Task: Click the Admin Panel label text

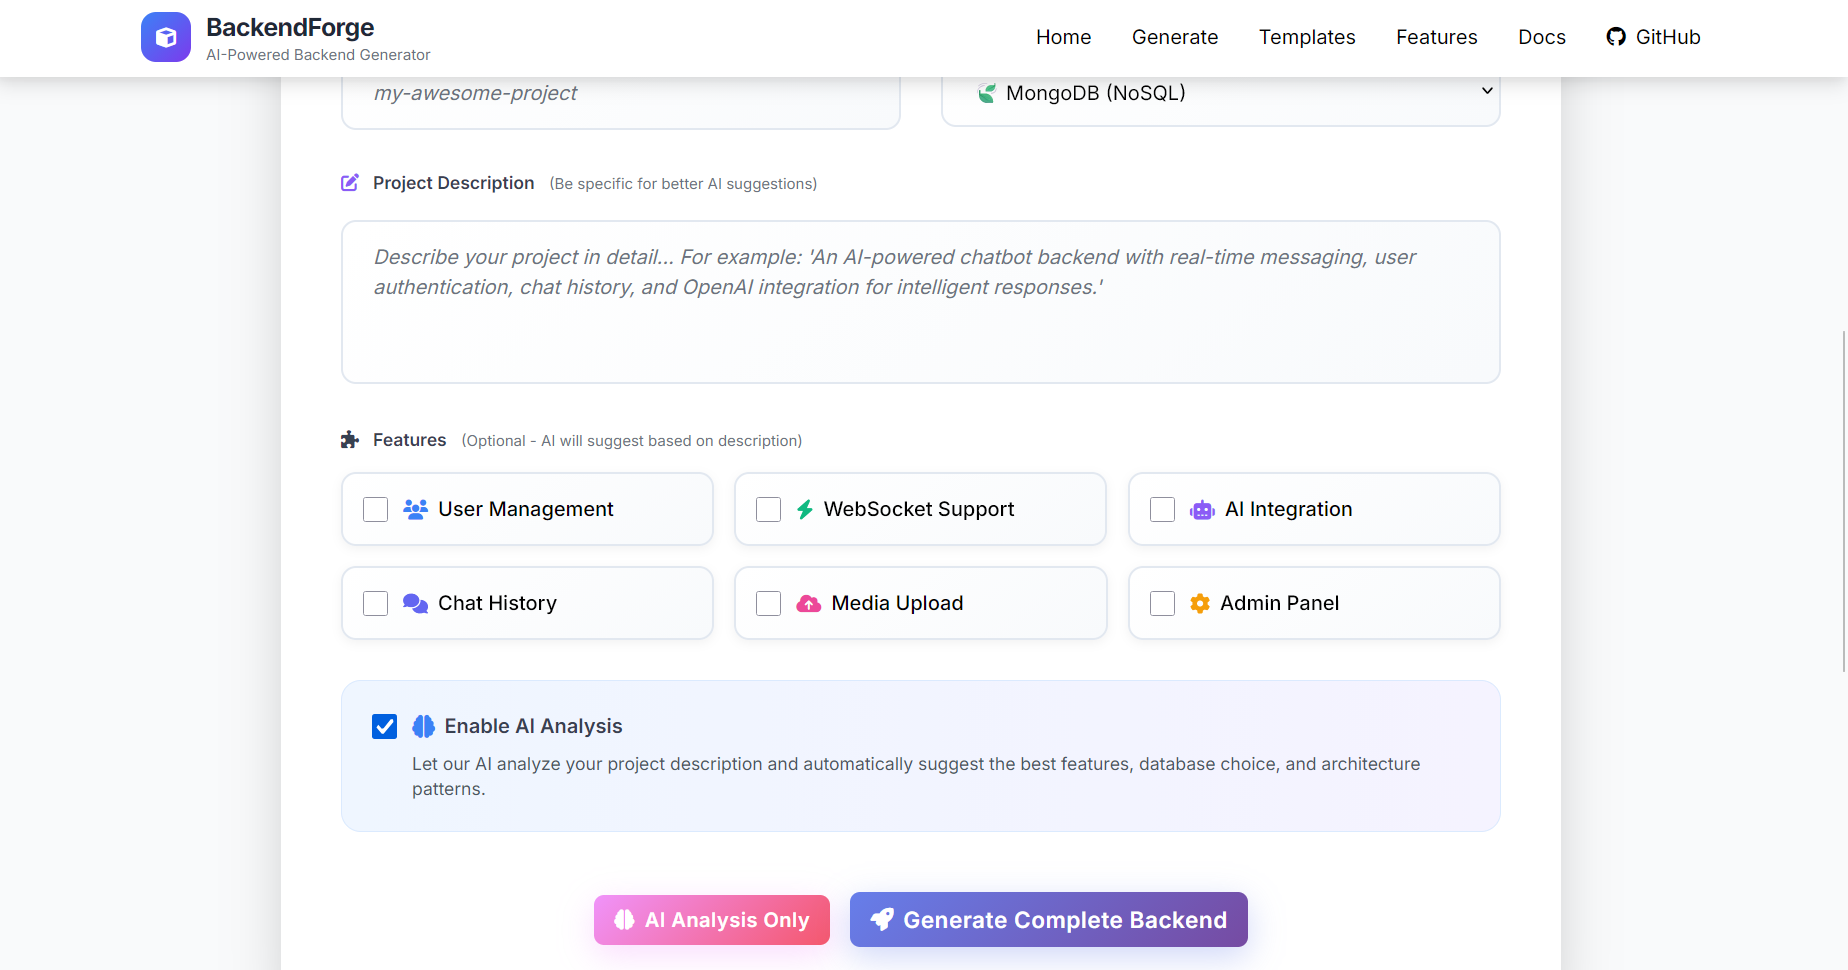Action: [x=1280, y=603]
